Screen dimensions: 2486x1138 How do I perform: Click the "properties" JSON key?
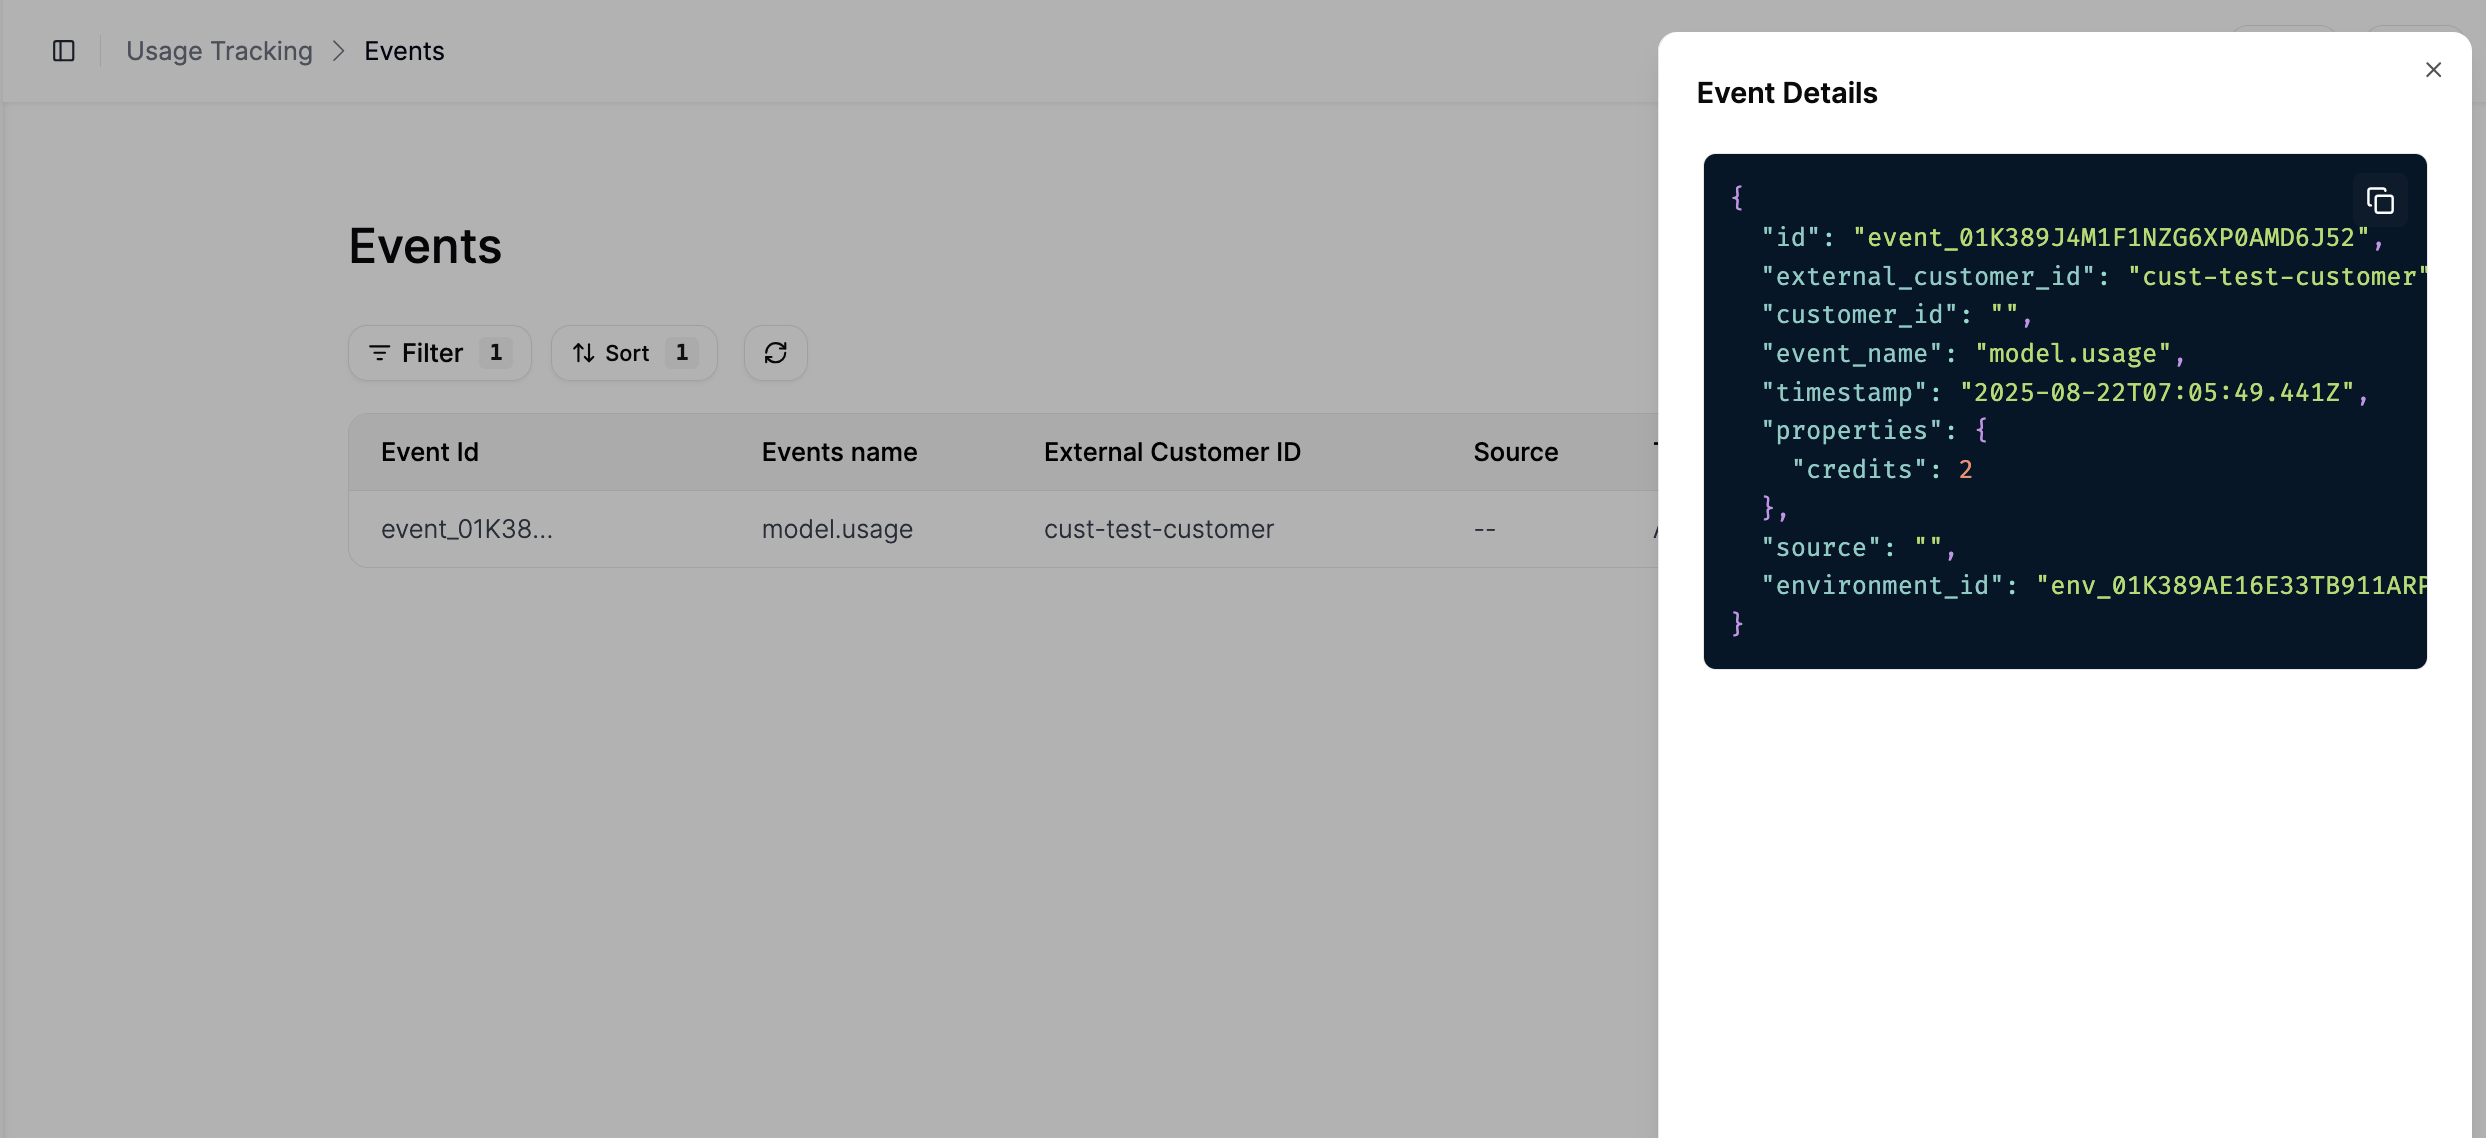click(x=1851, y=431)
